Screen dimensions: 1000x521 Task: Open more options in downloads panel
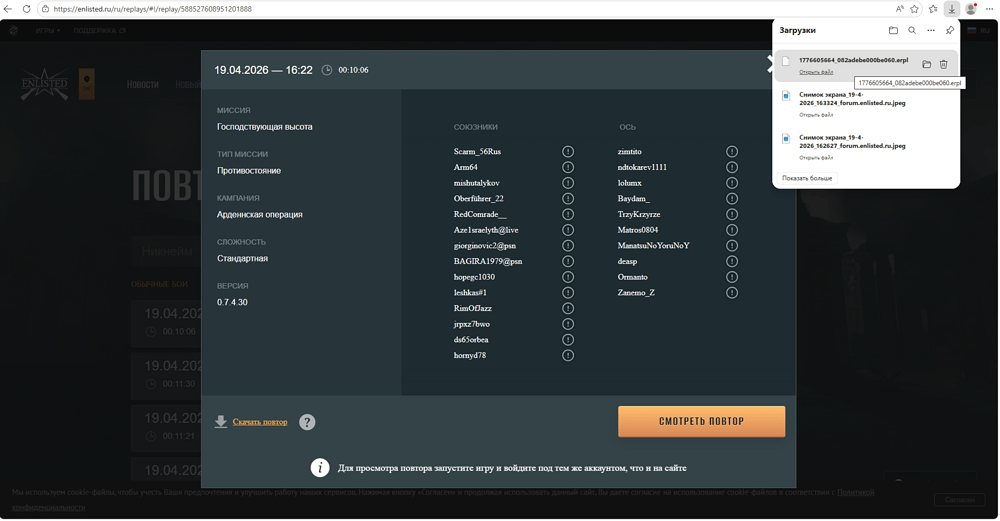(931, 31)
